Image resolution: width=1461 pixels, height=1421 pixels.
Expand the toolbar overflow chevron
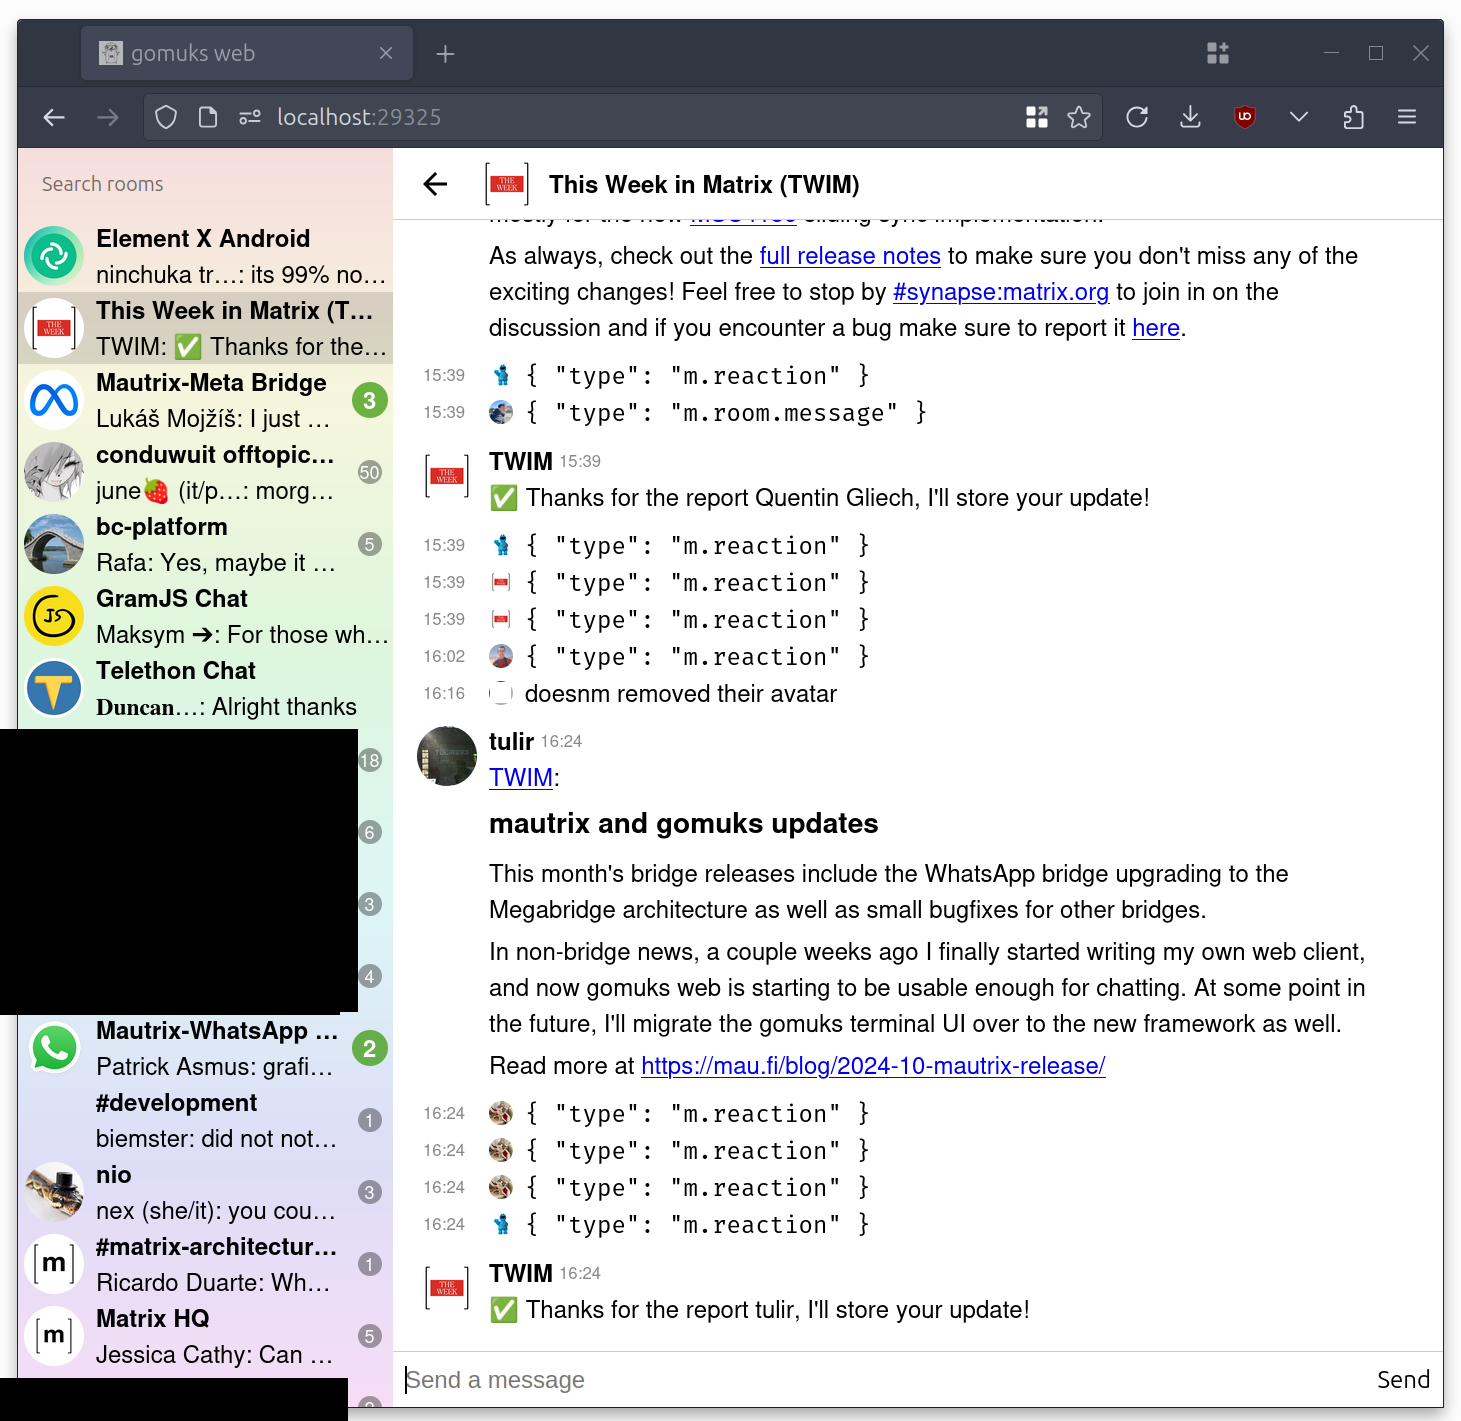pos(1299,117)
